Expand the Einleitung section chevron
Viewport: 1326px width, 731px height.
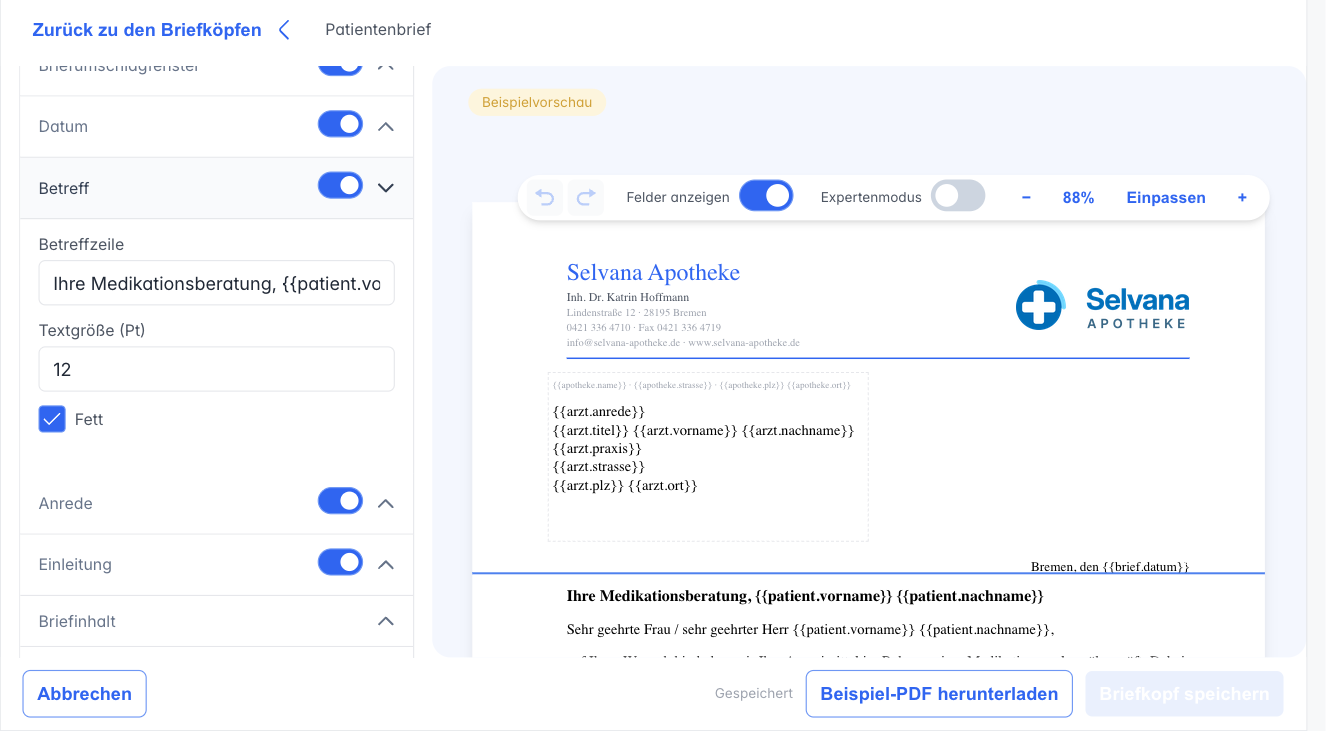coord(386,565)
